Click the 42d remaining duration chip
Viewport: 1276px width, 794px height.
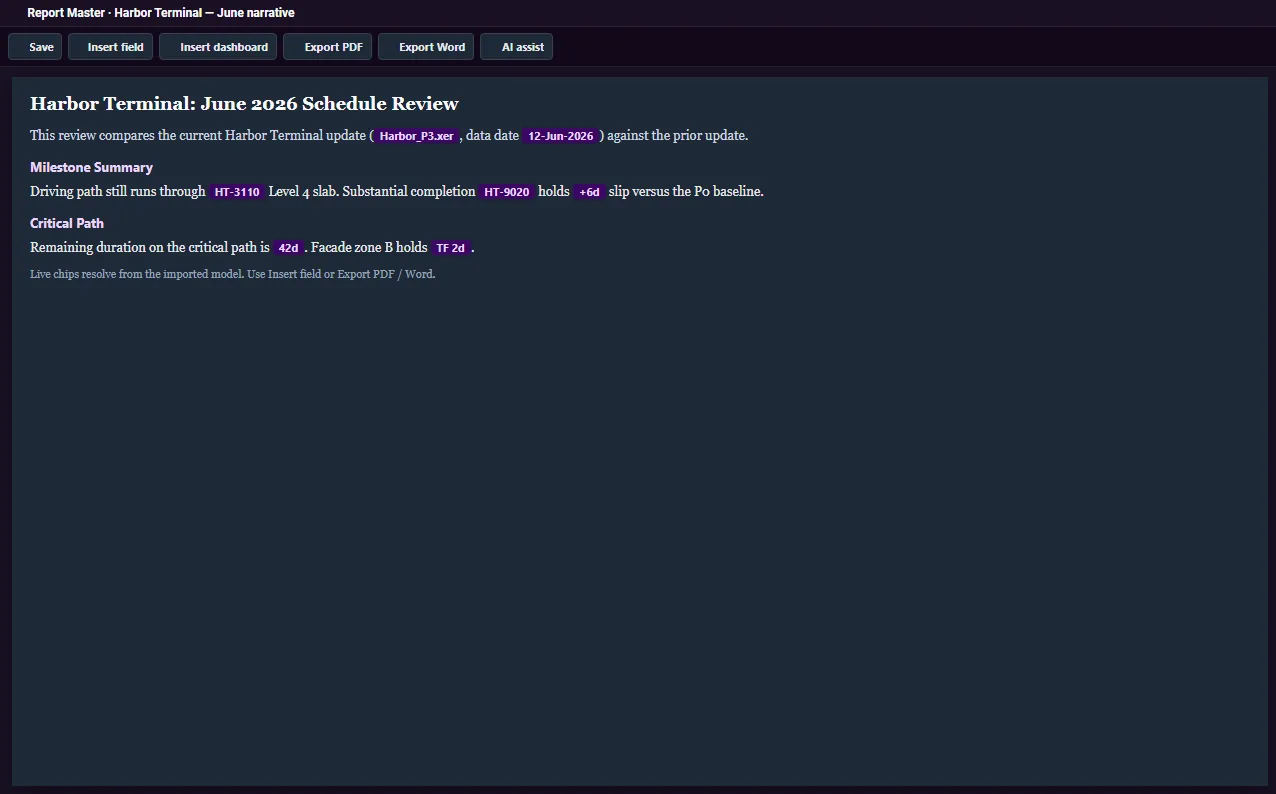pyautogui.click(x=288, y=248)
